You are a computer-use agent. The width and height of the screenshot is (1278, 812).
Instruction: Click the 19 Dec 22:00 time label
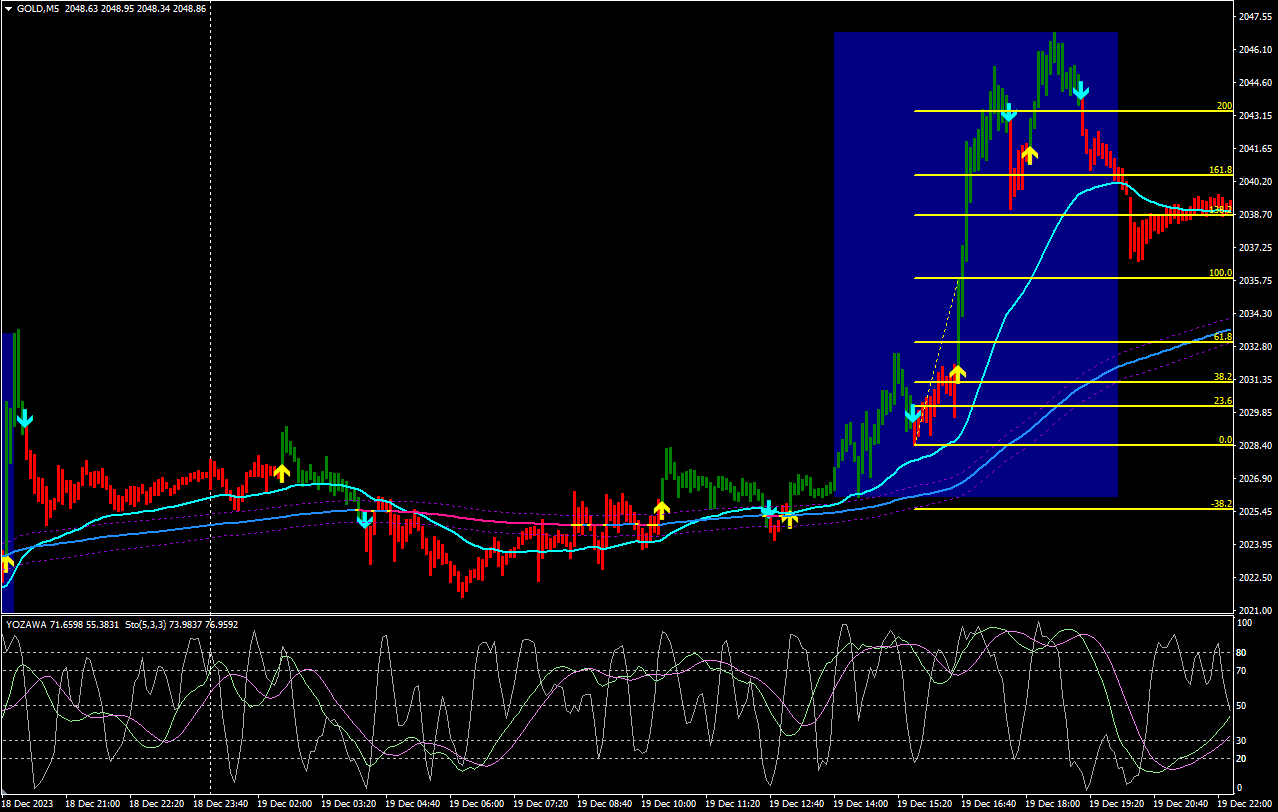pos(1244,803)
